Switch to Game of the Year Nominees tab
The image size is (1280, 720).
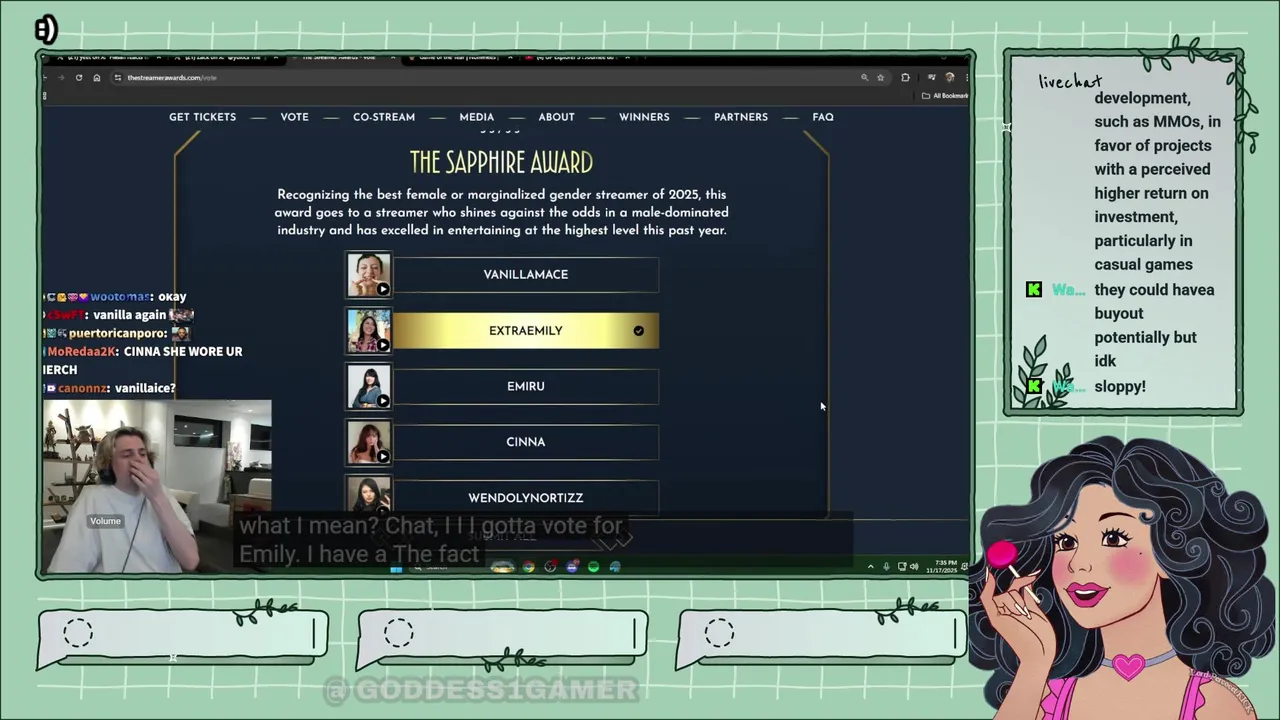pyautogui.click(x=456, y=57)
